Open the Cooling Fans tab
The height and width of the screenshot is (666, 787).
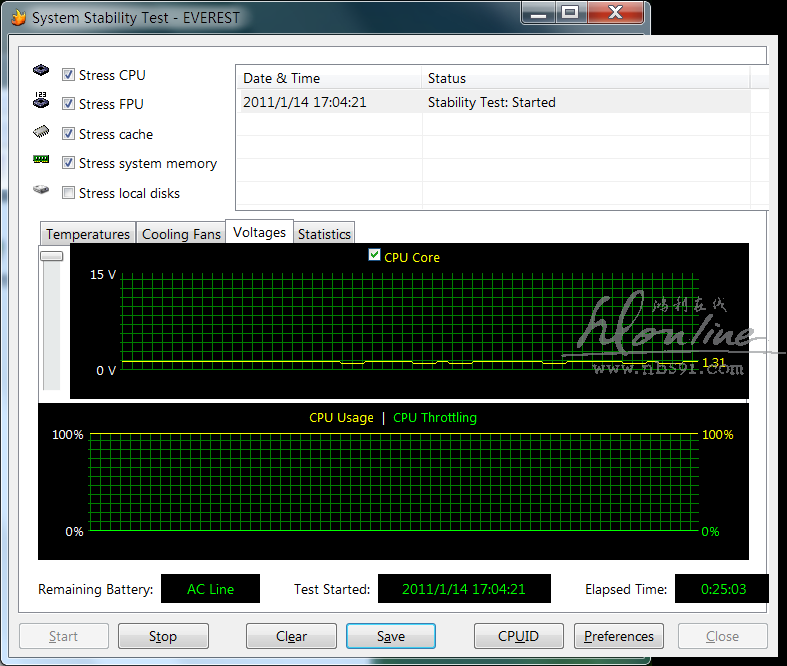[181, 234]
